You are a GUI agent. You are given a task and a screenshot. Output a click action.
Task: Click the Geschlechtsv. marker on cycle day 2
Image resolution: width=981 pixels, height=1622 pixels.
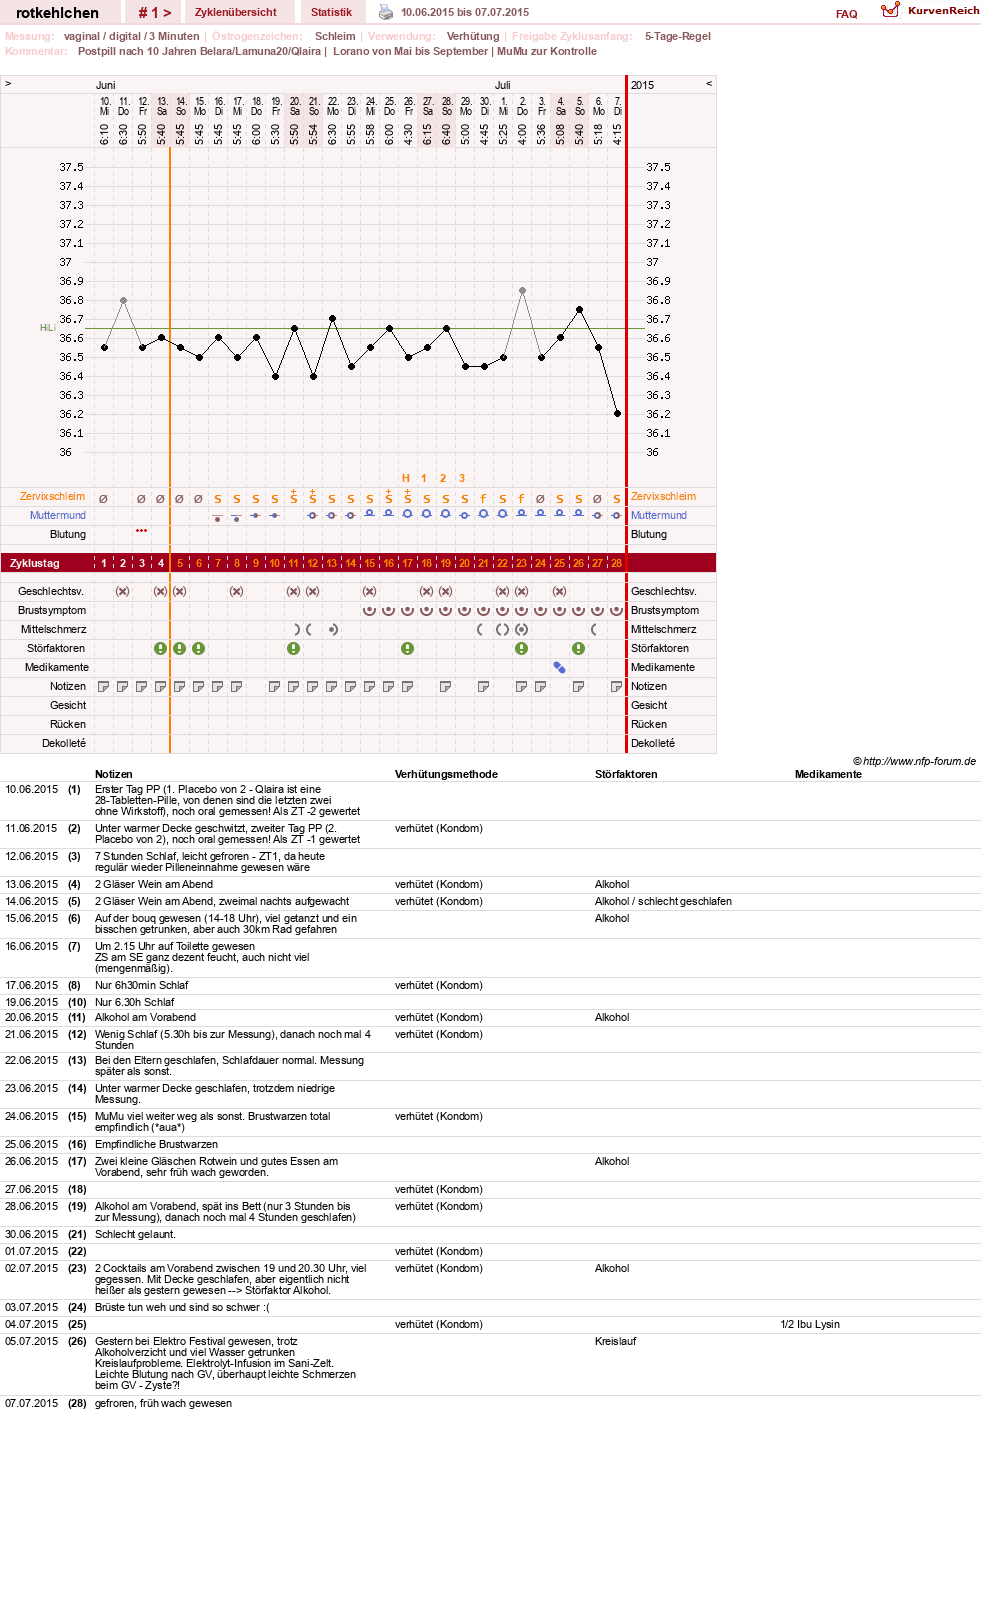[122, 591]
